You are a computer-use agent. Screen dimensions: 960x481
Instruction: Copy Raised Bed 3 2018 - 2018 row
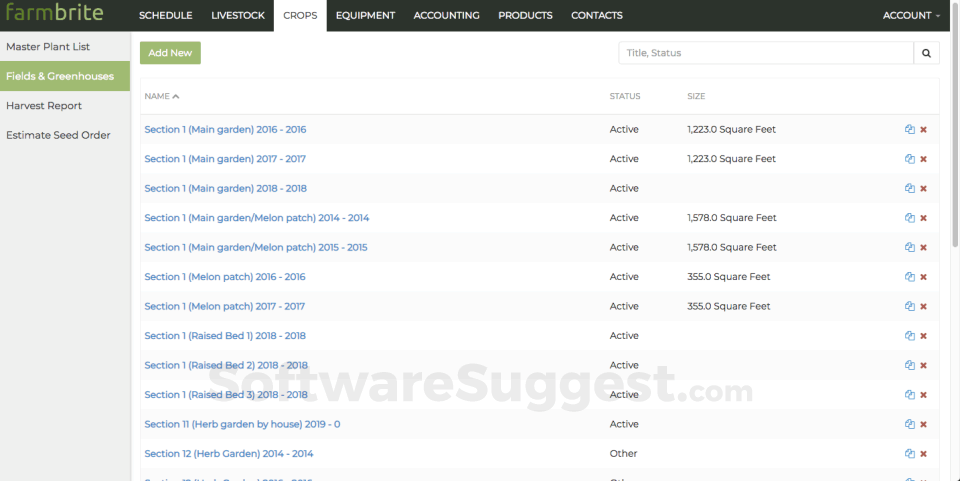909,395
